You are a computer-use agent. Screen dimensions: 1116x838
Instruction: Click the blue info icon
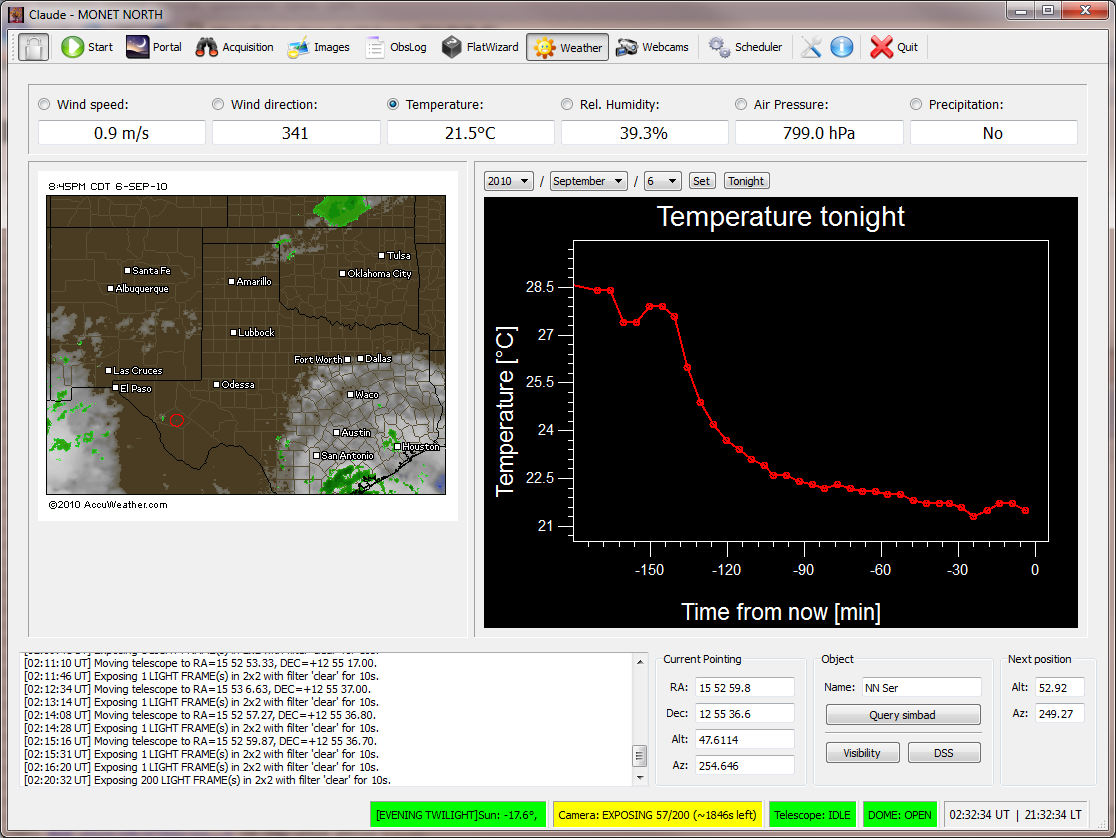842,47
